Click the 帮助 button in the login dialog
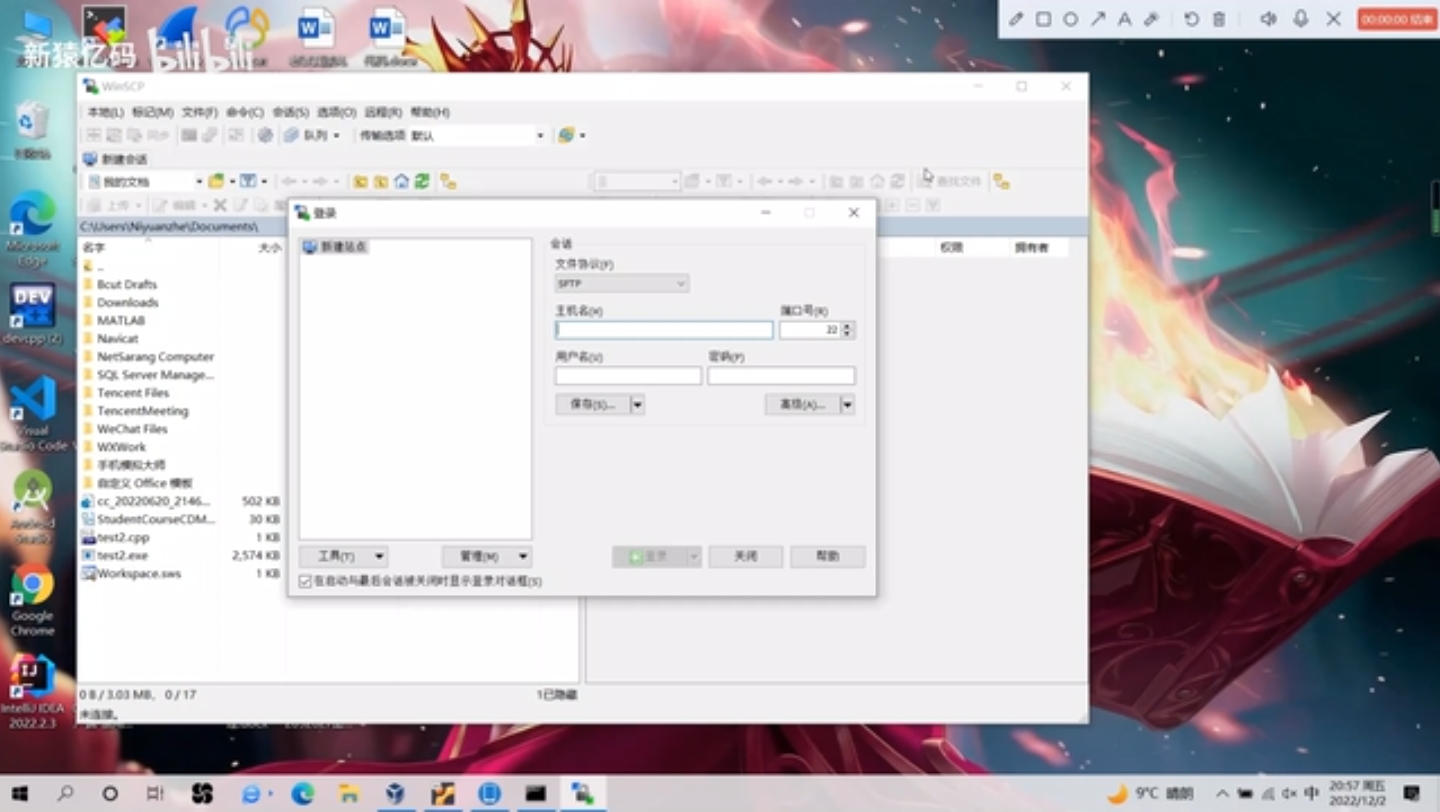The height and width of the screenshot is (812, 1440). 827,556
